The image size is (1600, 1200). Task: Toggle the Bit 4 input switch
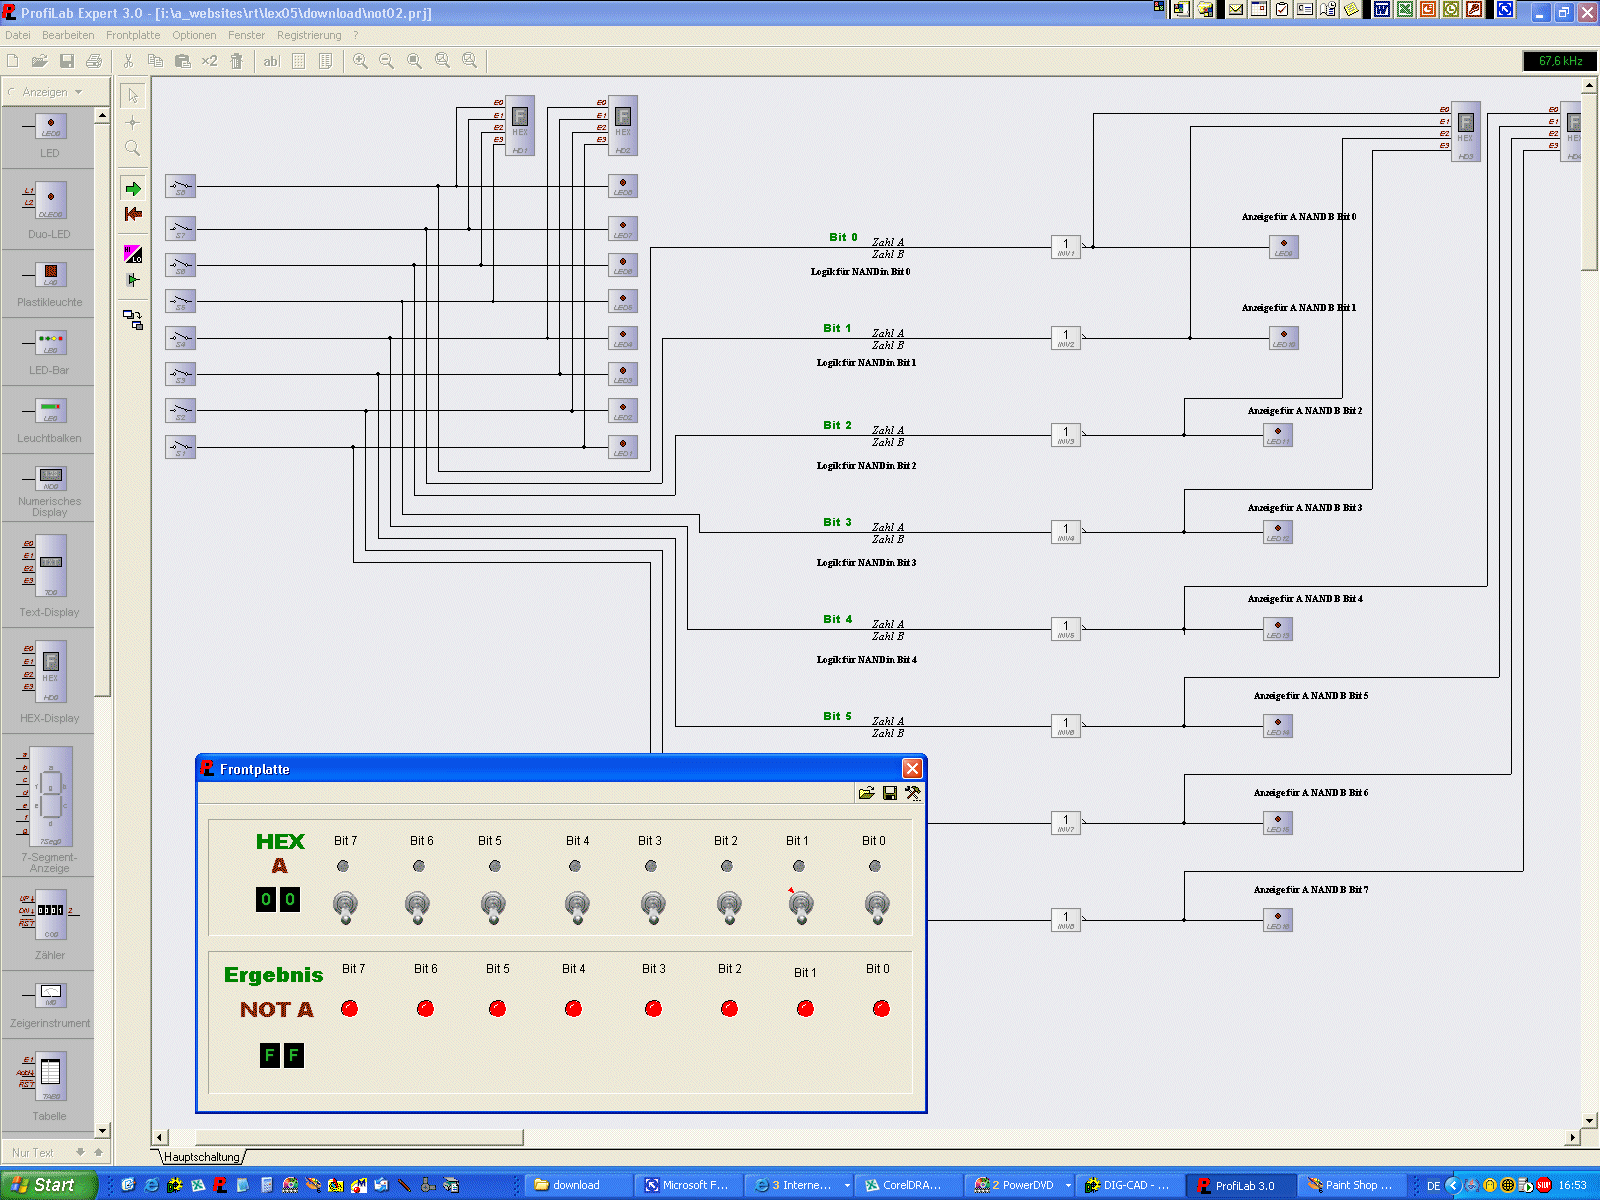point(577,906)
